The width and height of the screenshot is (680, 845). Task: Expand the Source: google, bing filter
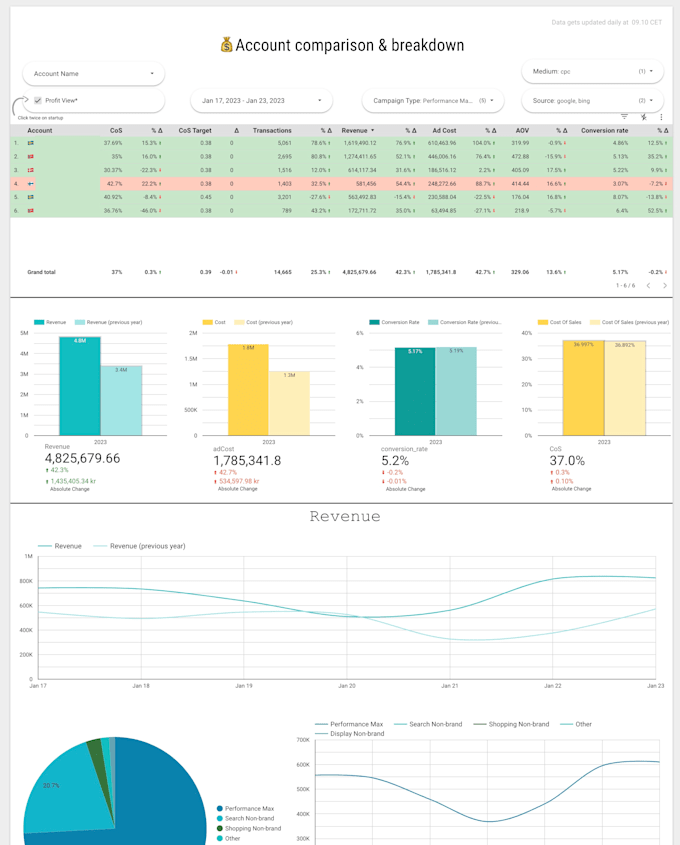592,101
